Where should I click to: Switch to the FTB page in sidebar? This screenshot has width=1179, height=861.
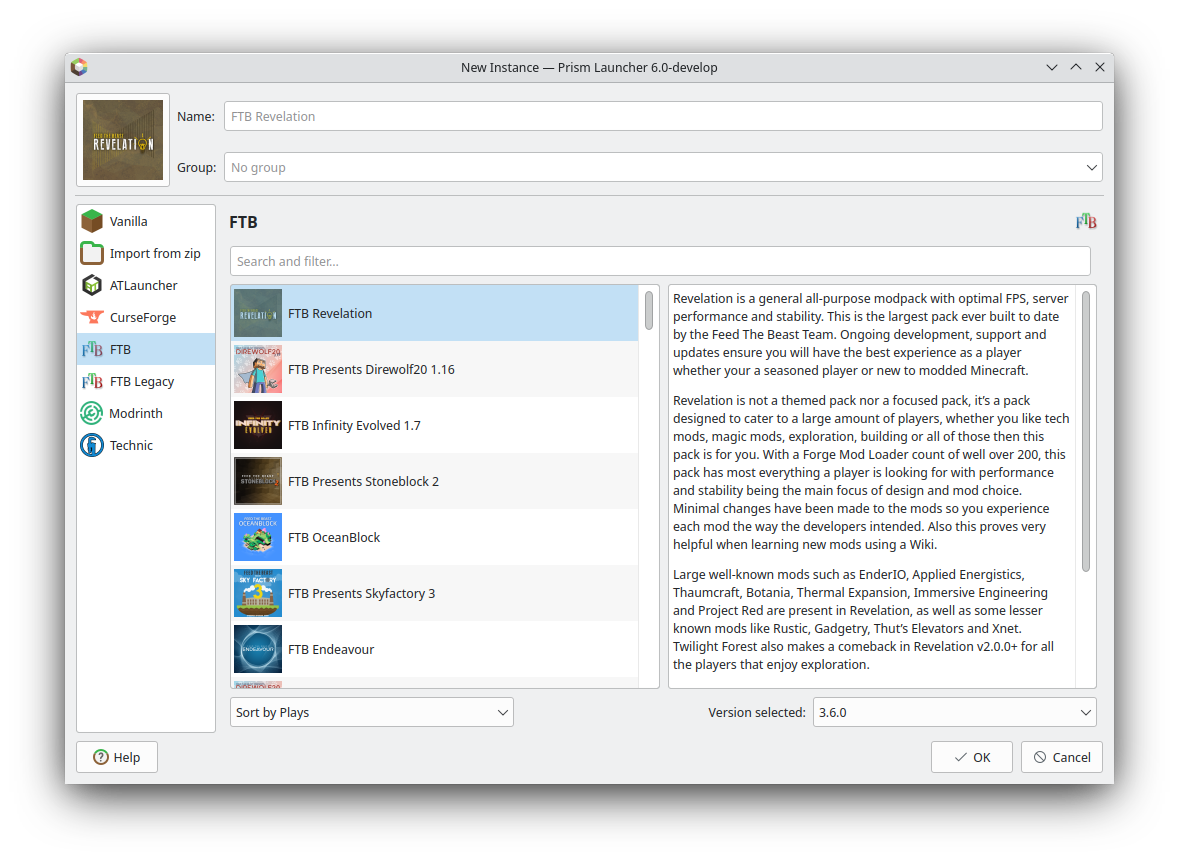point(146,349)
